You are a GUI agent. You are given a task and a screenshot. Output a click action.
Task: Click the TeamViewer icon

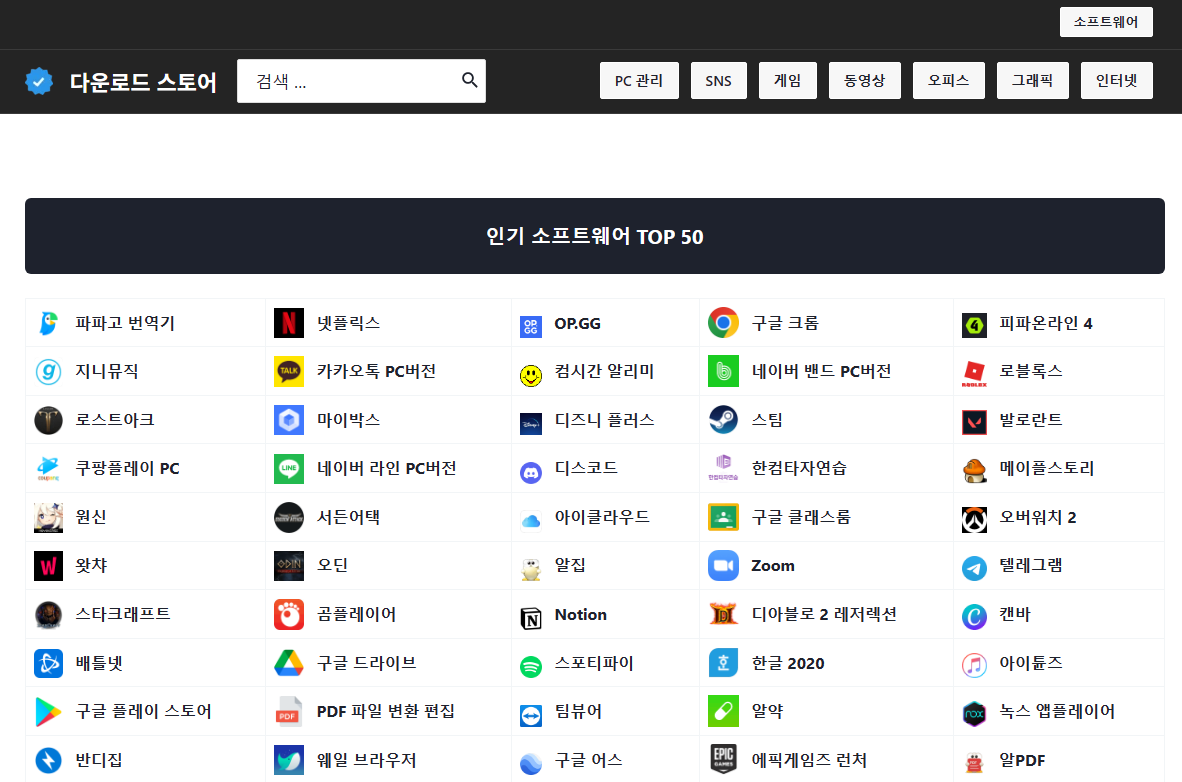coord(531,716)
